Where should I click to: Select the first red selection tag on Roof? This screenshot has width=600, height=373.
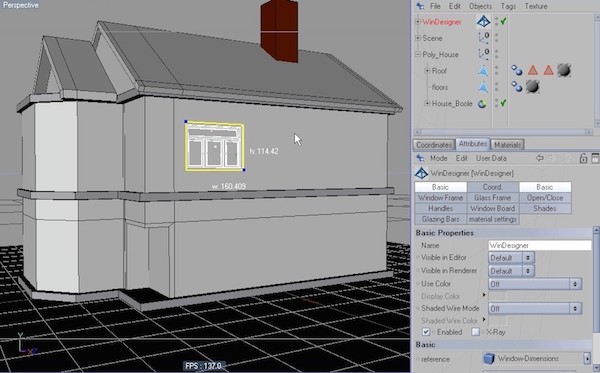[x=533, y=70]
